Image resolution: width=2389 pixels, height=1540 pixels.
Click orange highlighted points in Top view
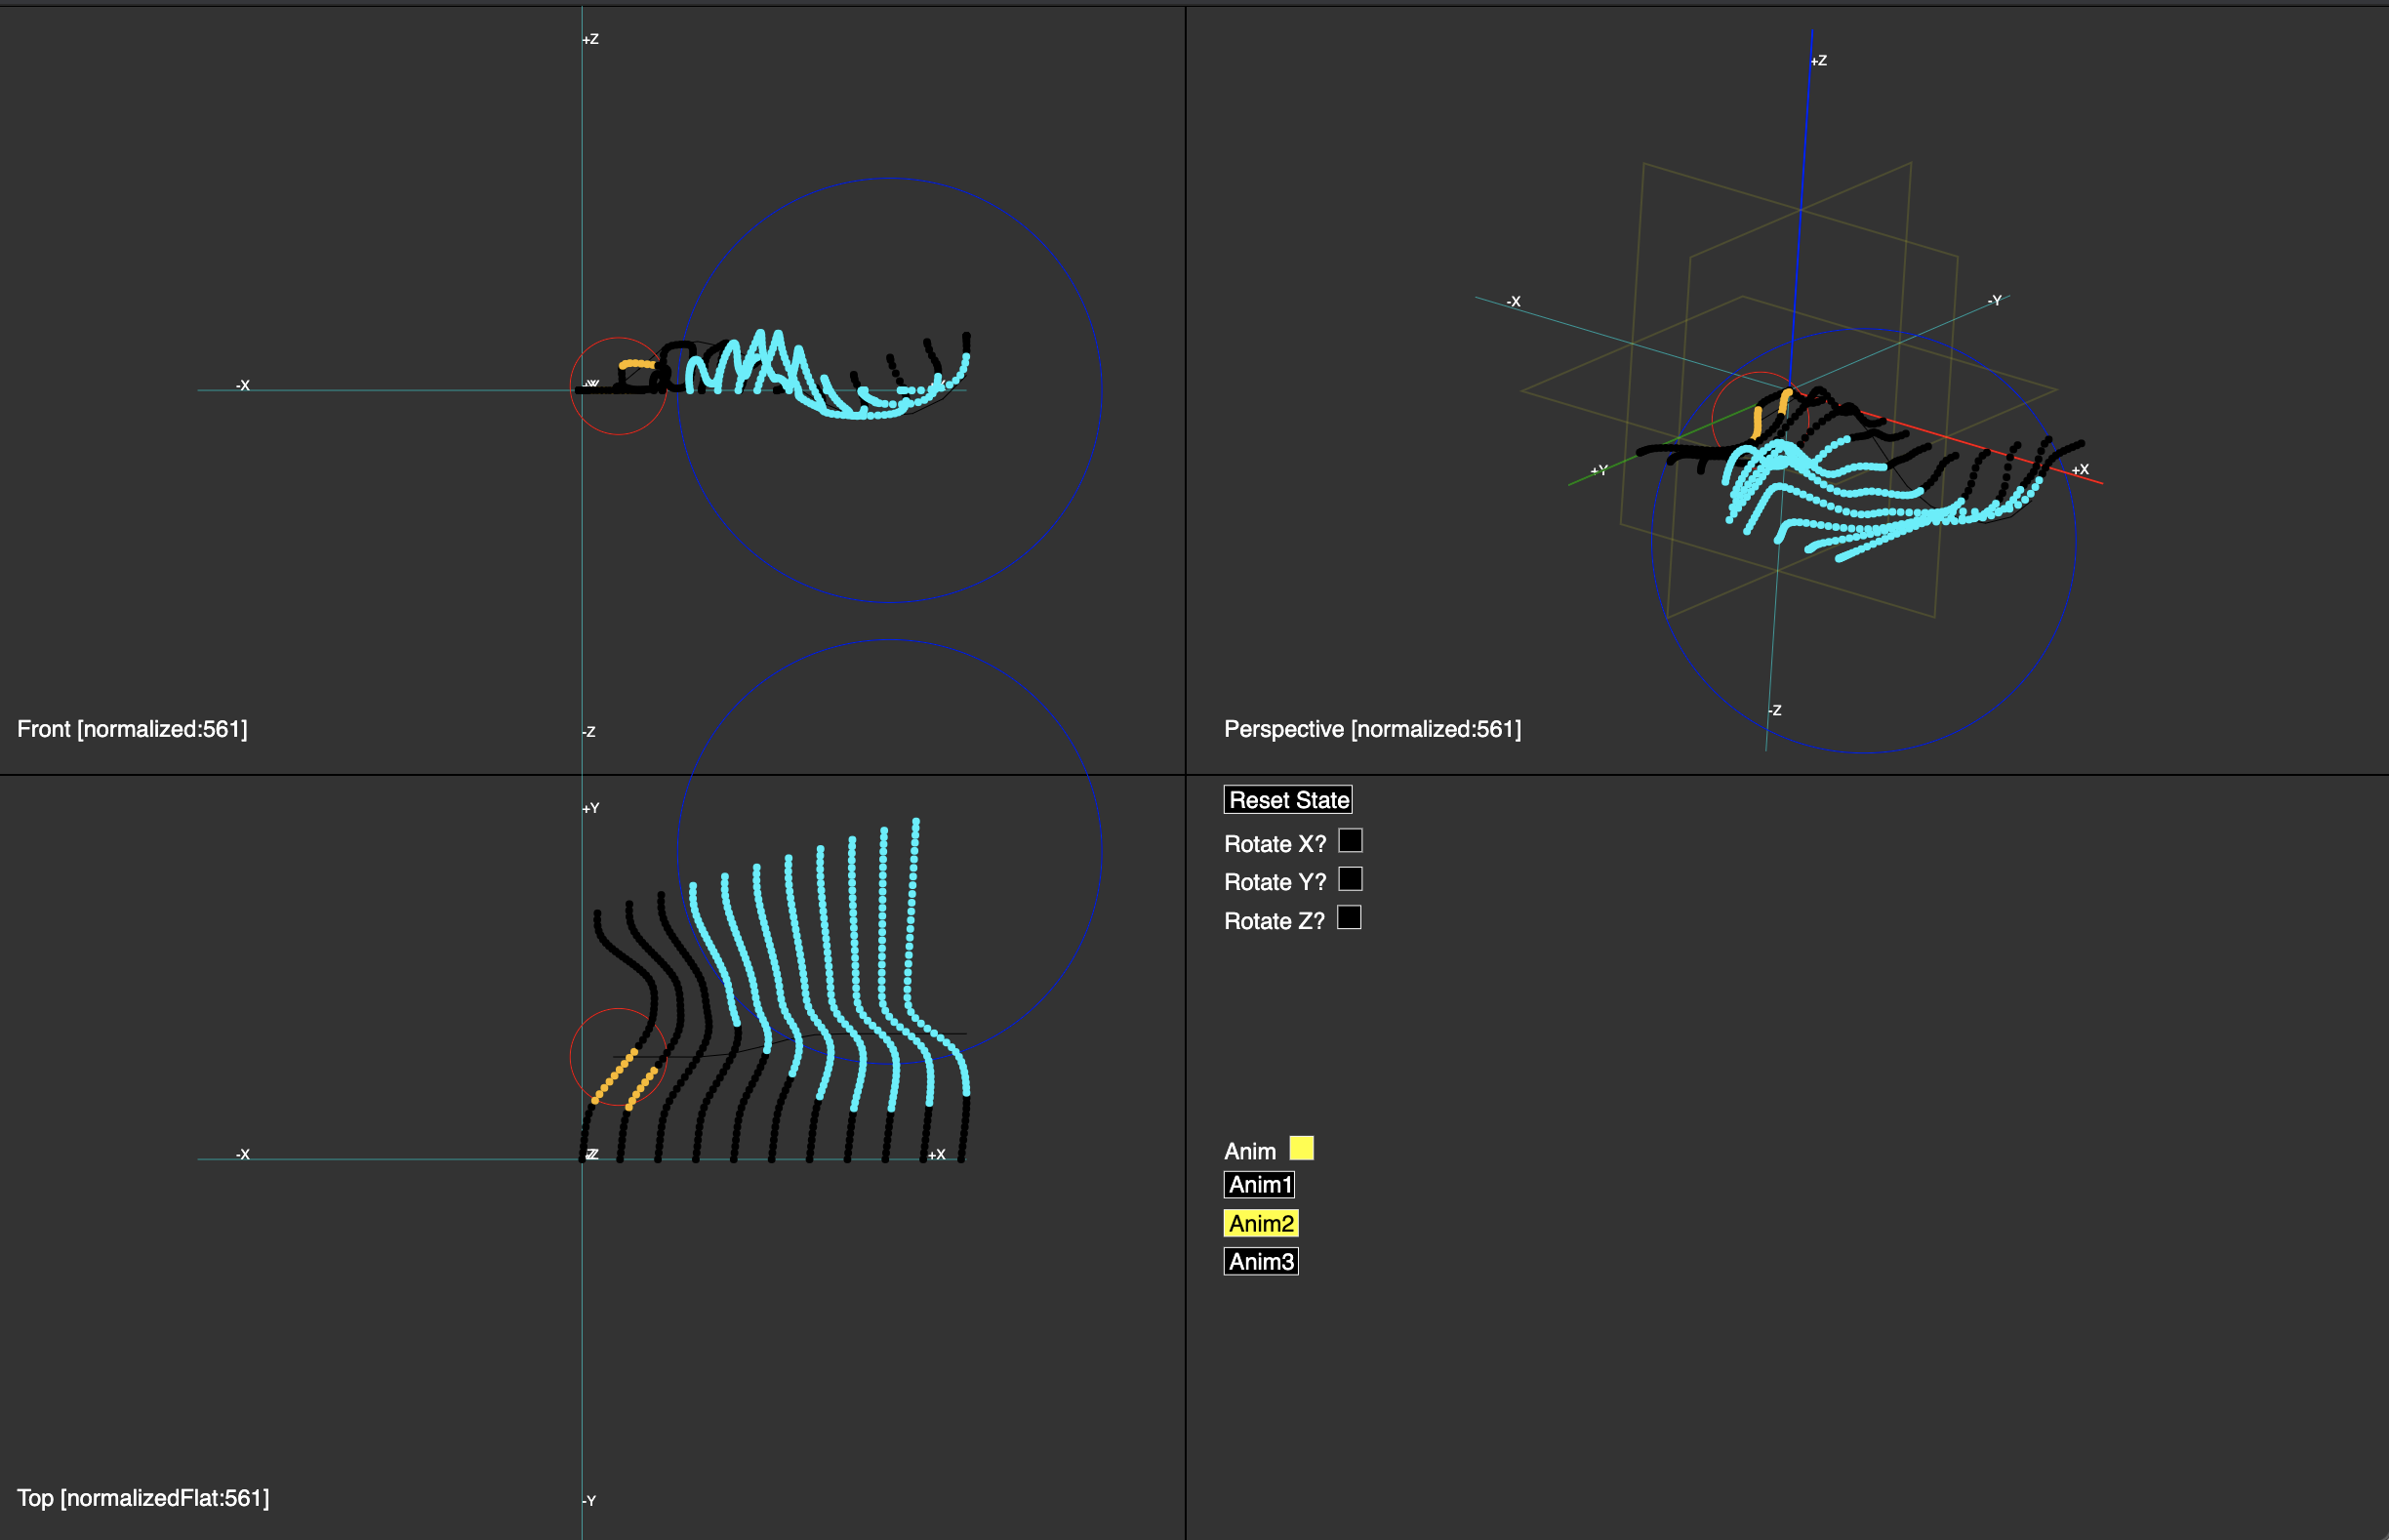(626, 1079)
